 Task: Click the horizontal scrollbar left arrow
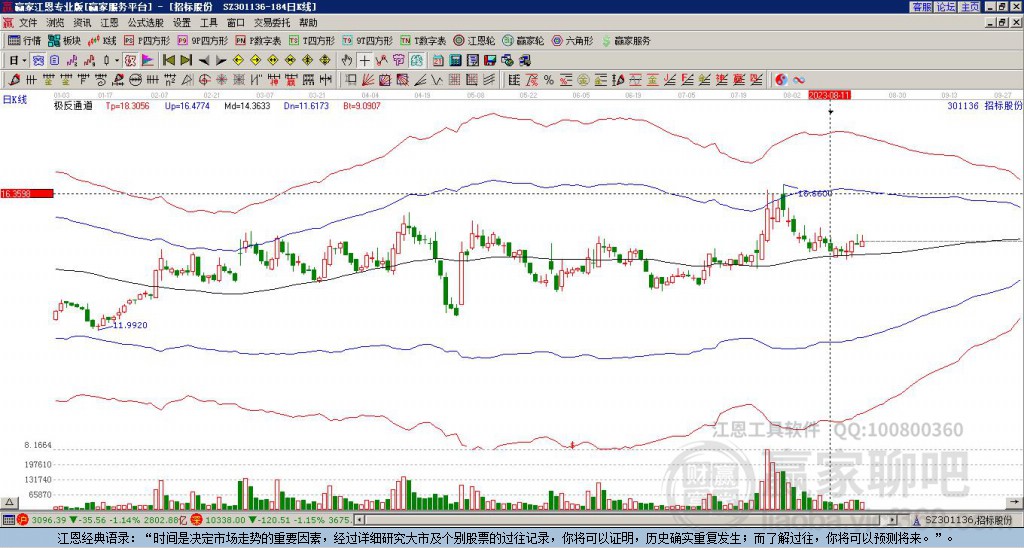(359, 520)
